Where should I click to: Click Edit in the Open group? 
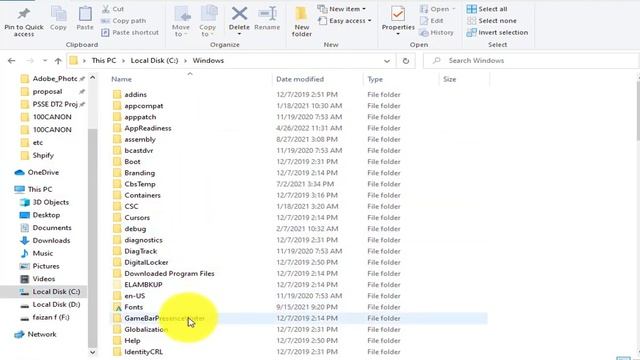[431, 20]
